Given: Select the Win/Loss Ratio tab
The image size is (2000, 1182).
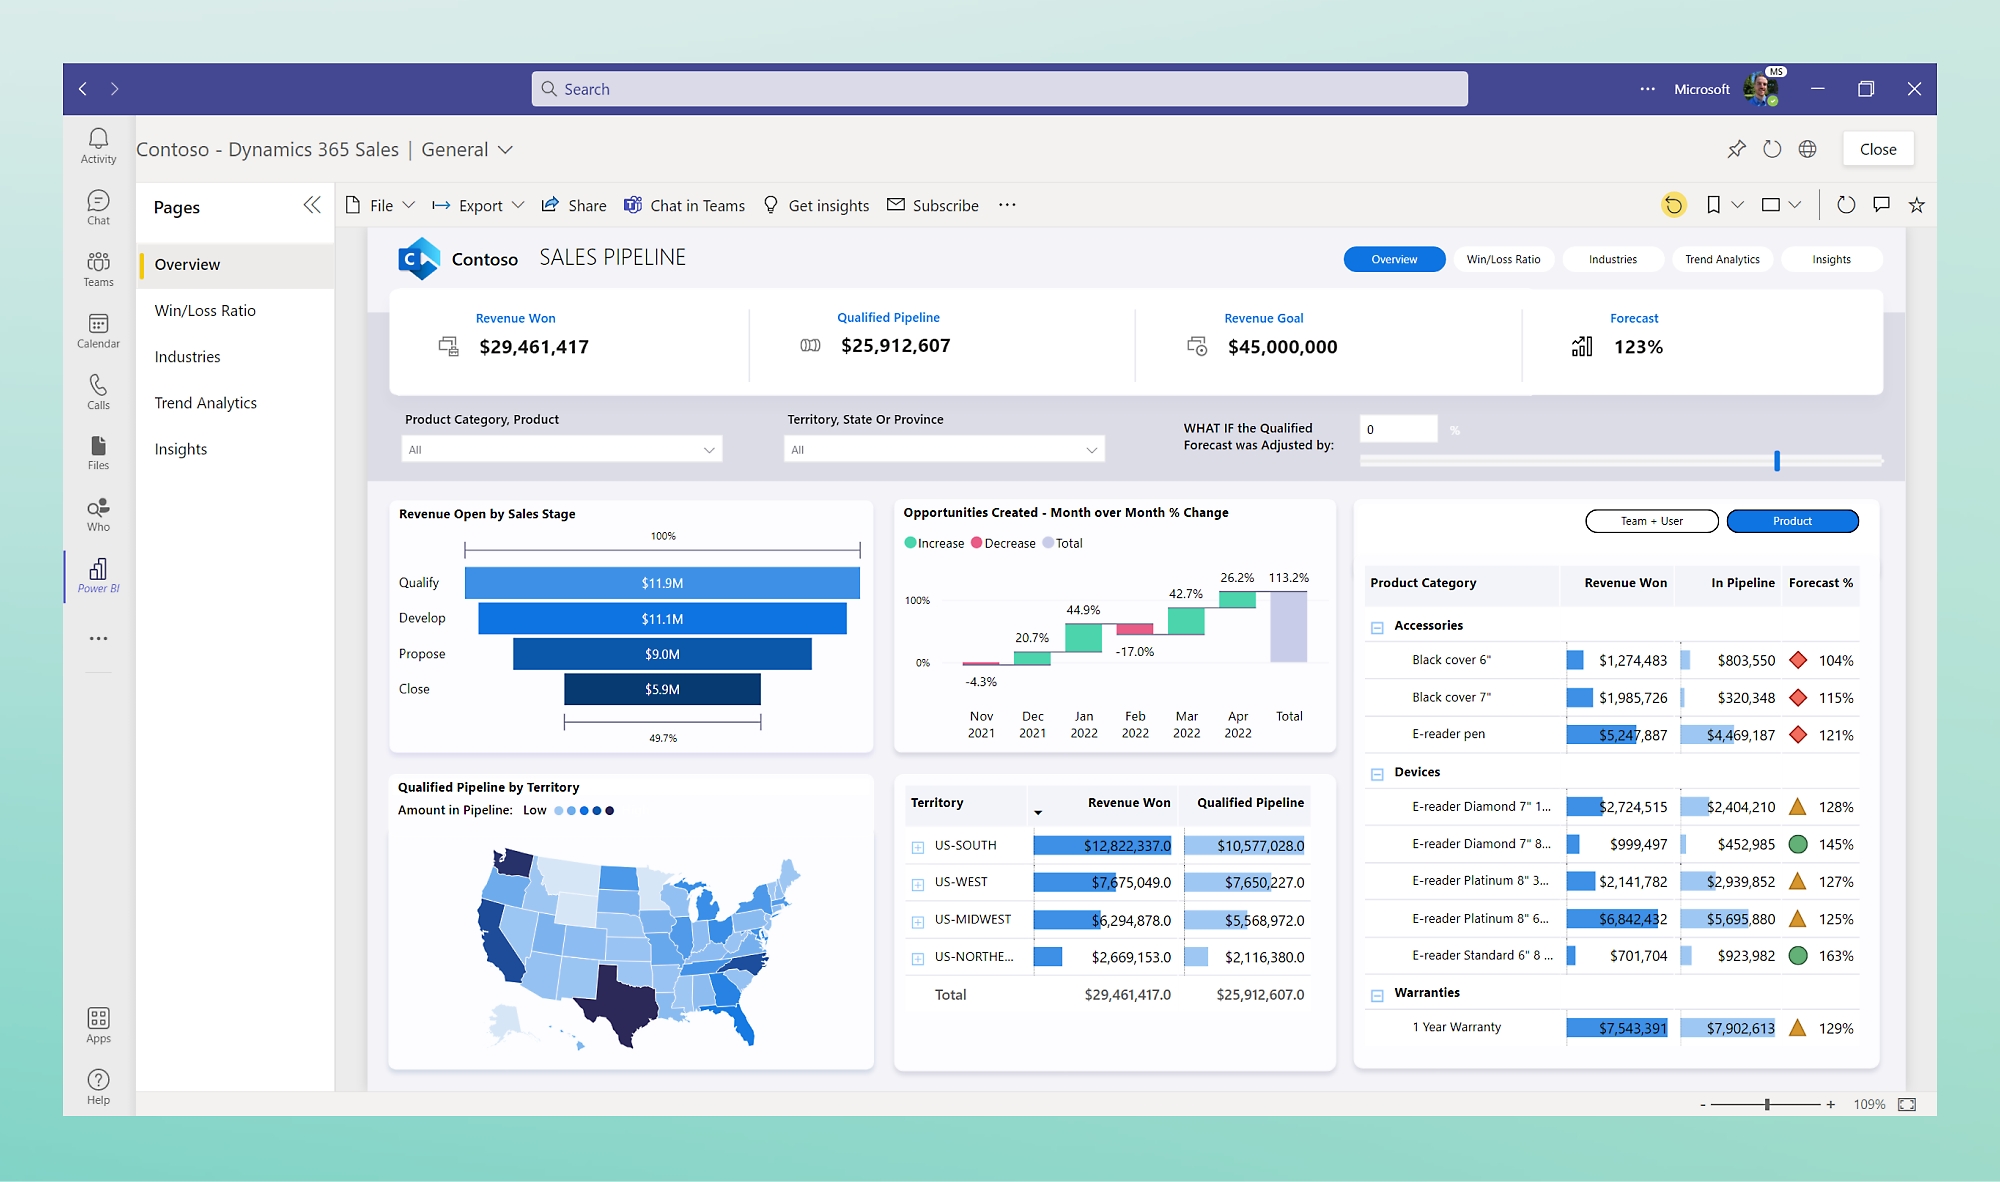Looking at the screenshot, I should (x=1502, y=259).
